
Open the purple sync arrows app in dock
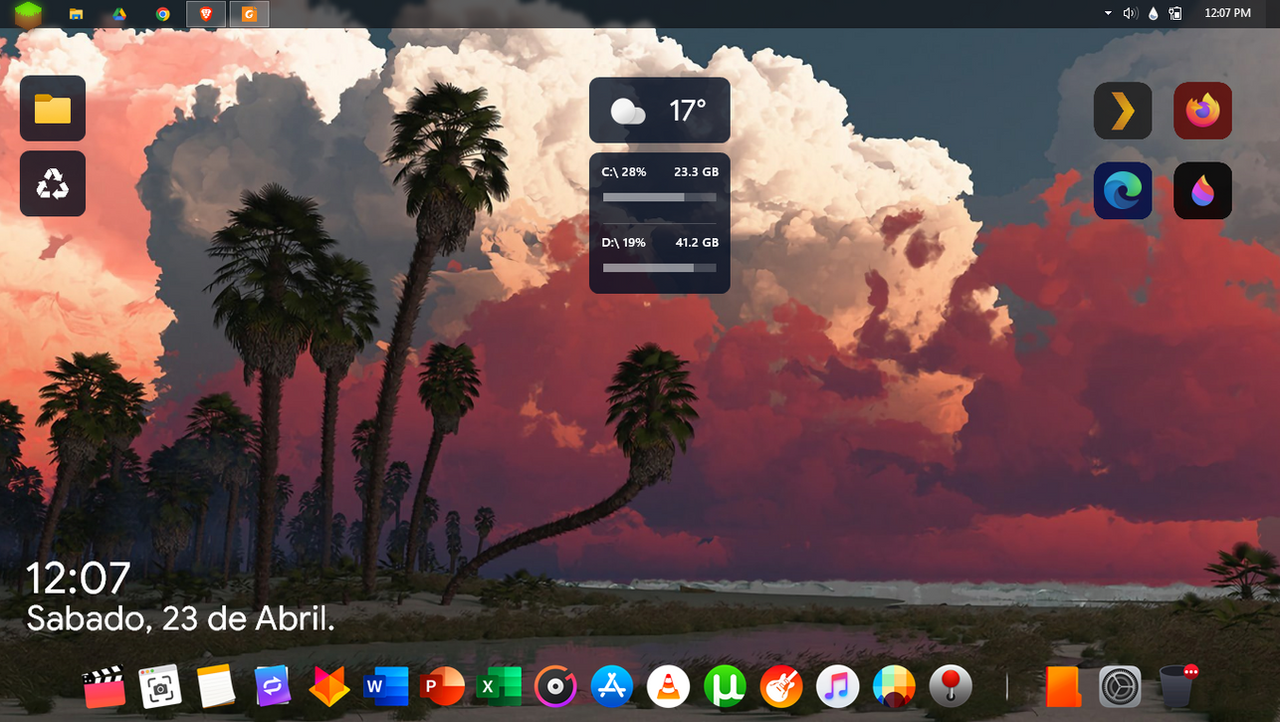272,686
